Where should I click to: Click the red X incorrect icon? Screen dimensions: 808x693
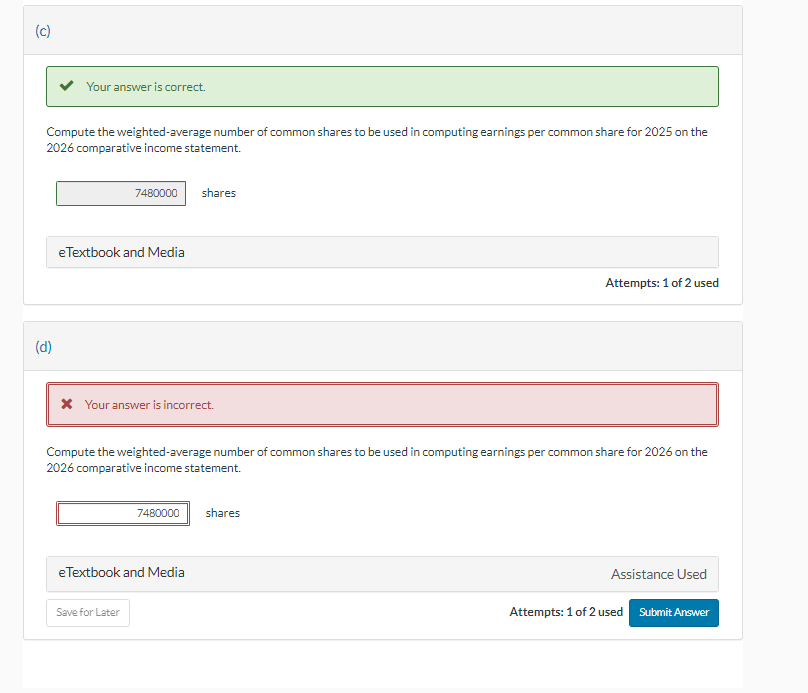[66, 404]
